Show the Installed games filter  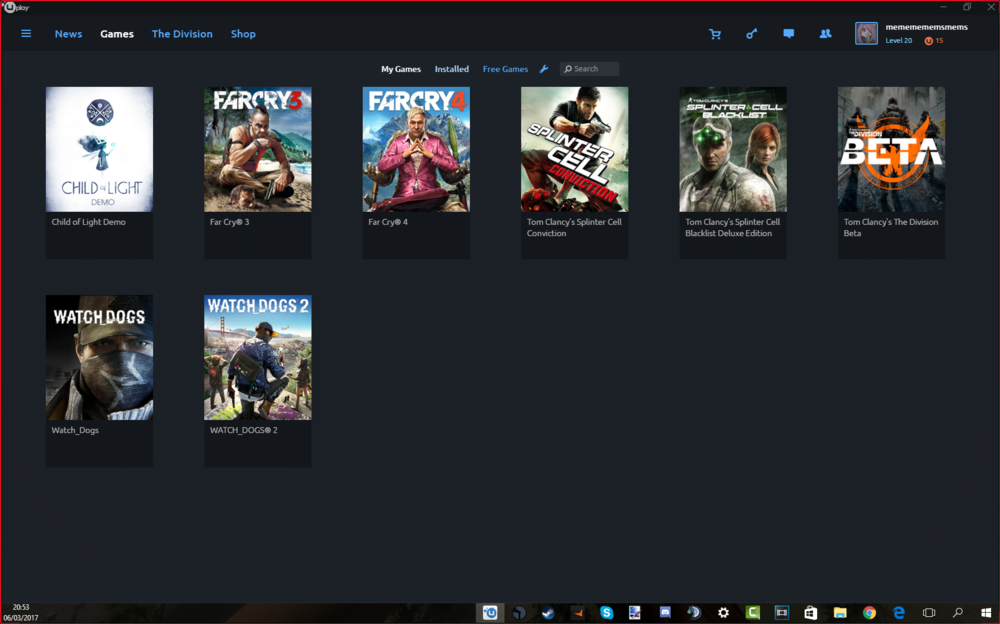click(x=451, y=69)
